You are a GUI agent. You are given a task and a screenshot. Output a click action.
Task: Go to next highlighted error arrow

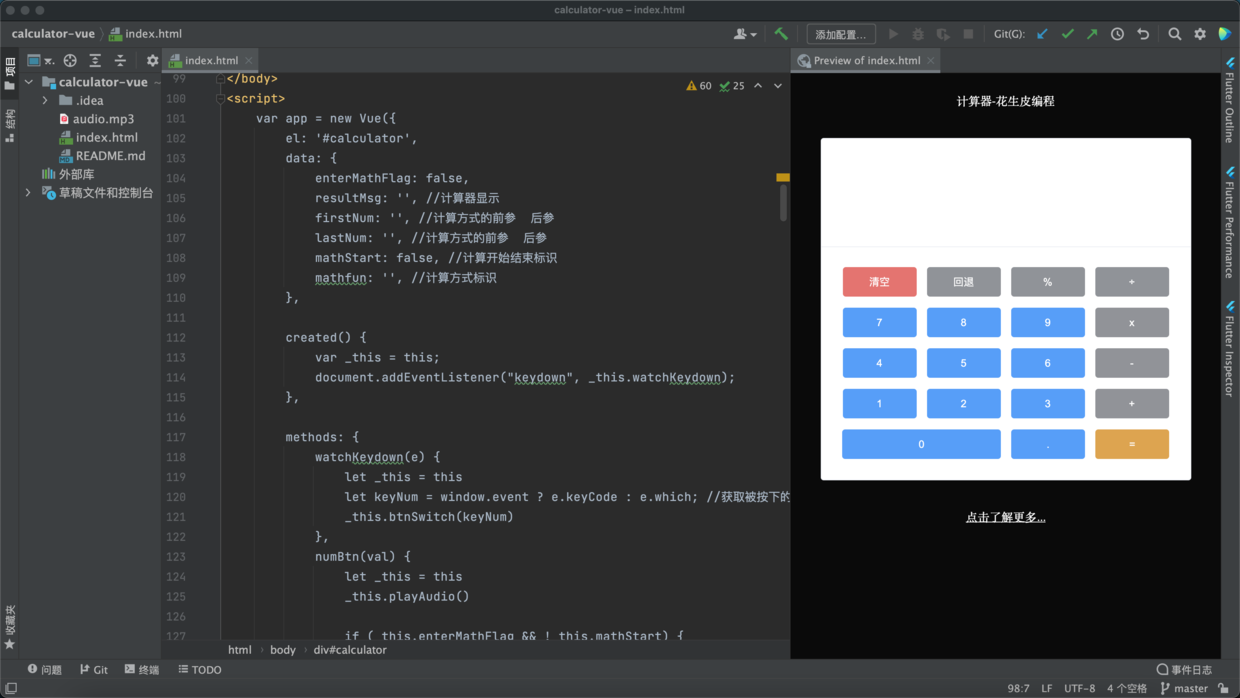(778, 86)
